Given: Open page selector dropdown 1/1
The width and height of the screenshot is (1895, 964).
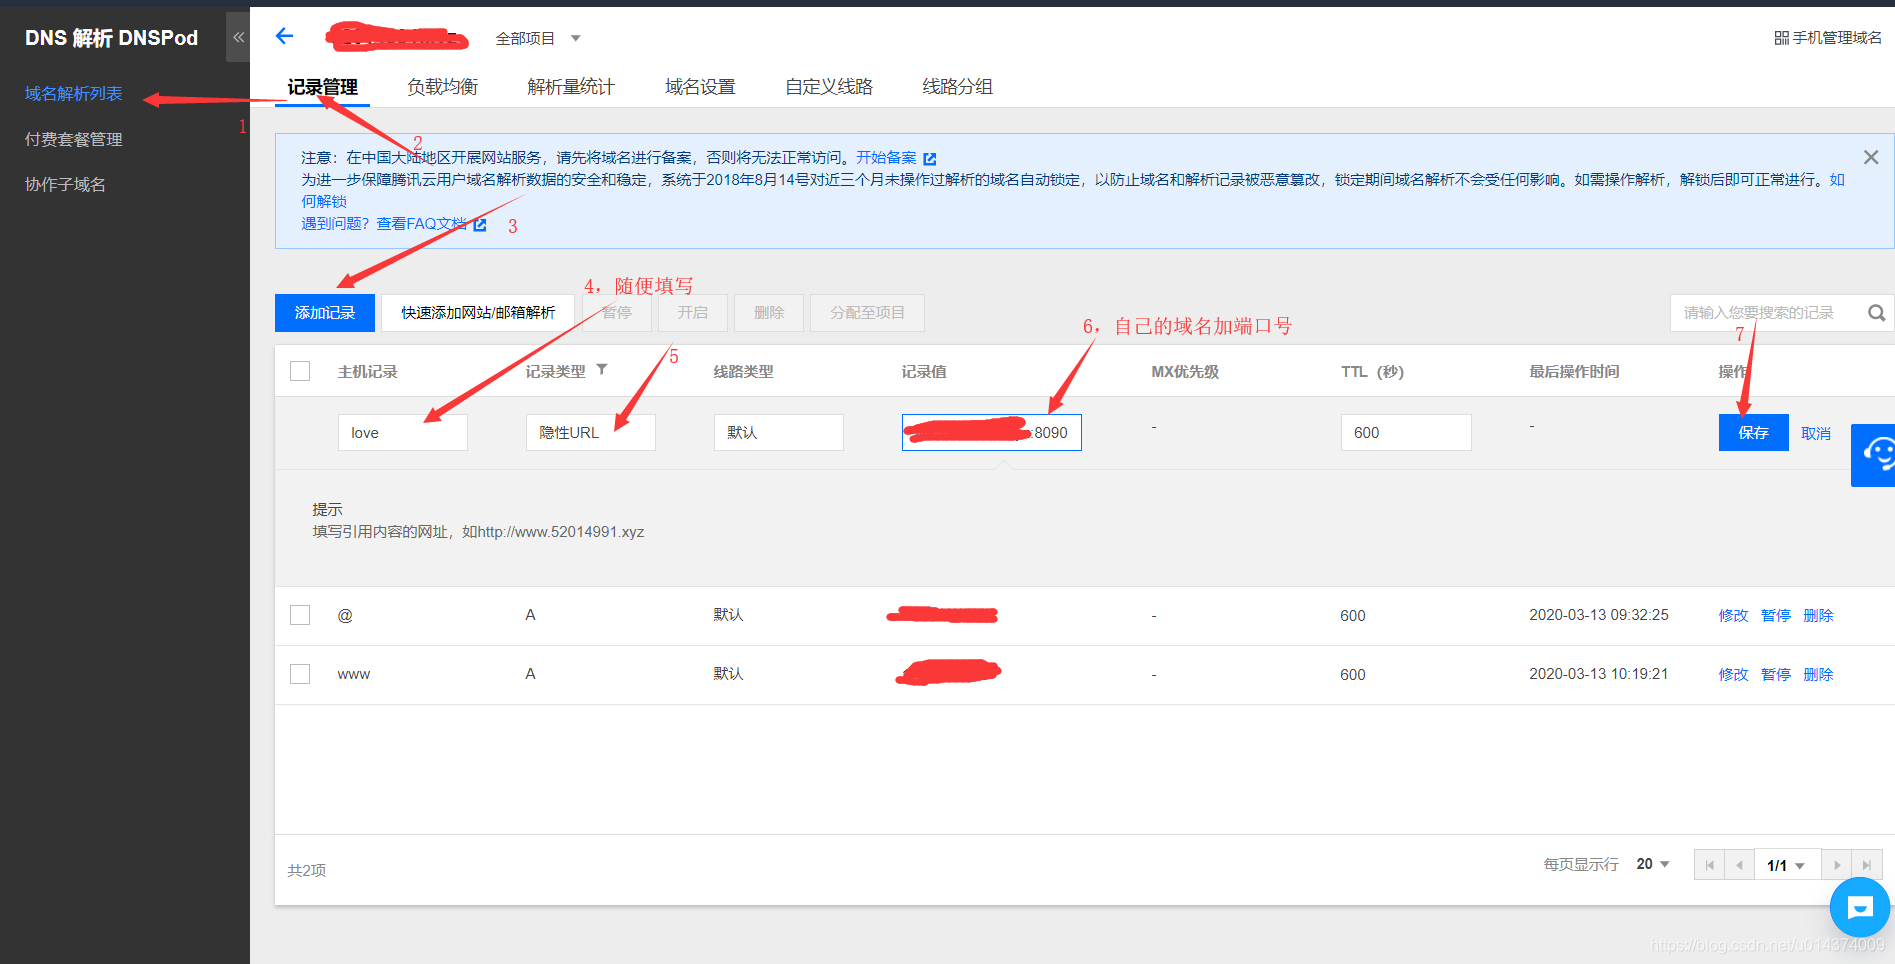Looking at the screenshot, I should [x=1786, y=865].
